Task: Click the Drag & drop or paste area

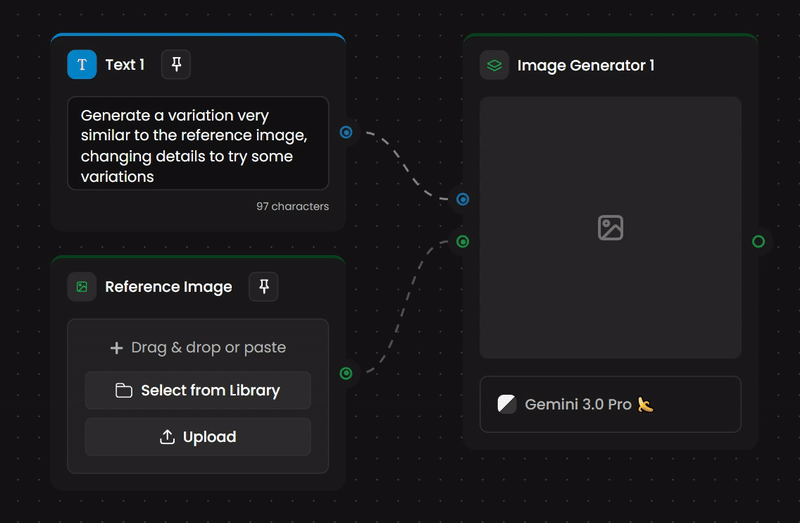Action: 198,348
